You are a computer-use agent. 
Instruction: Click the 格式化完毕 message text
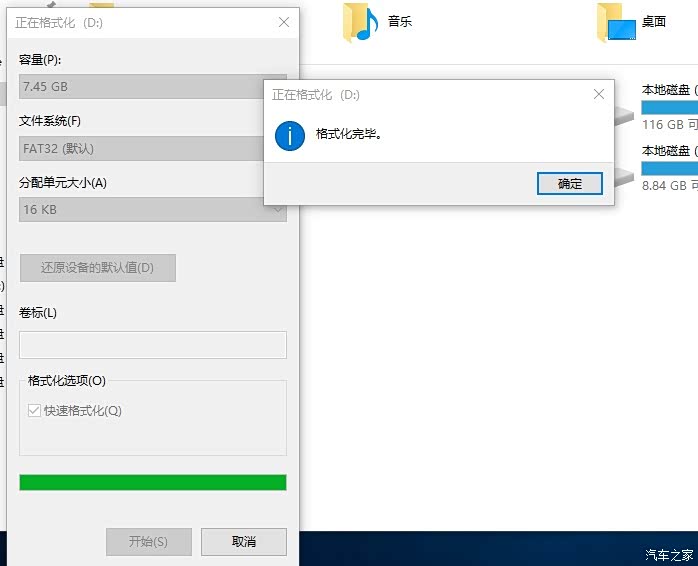click(x=349, y=134)
